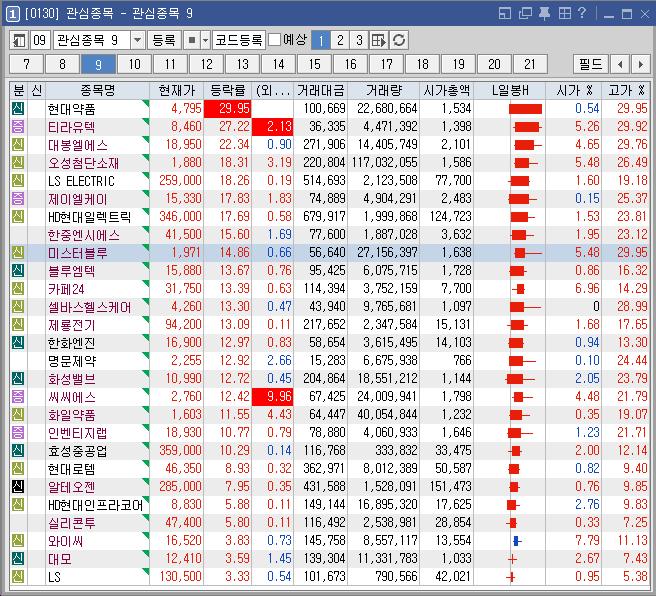Viewport: 656px width, 596px height.
Task: Click the 등록 button
Action: (164, 40)
